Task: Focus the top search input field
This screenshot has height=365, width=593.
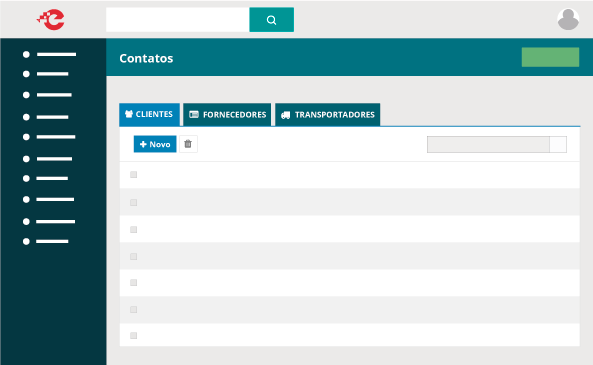Action: pos(178,20)
